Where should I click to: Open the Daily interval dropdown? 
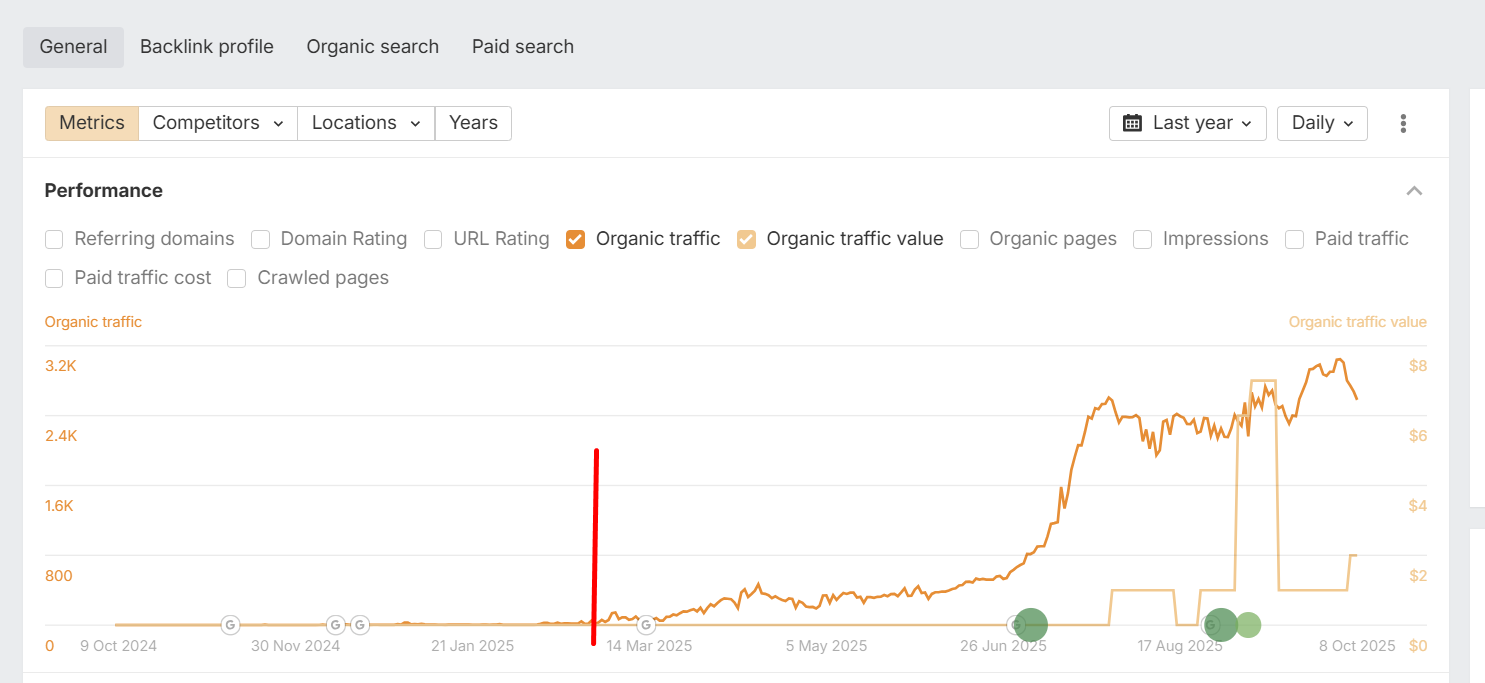[1322, 123]
